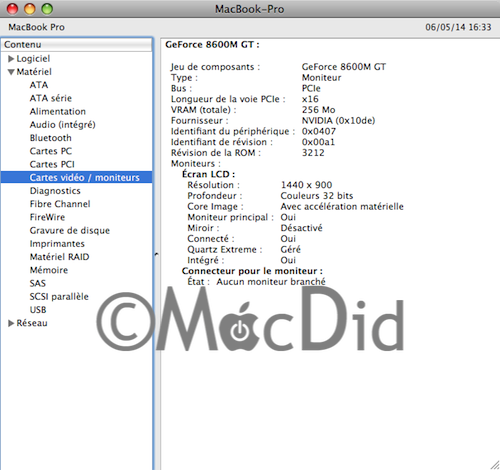Open the Bluetooth section
The image size is (500, 470).
click(51, 138)
